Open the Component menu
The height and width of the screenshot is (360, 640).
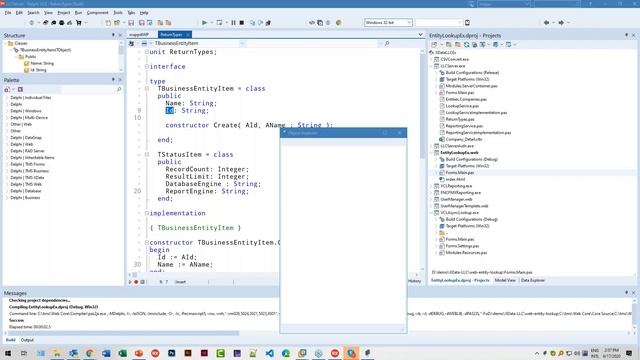pyautogui.click(x=98, y=13)
